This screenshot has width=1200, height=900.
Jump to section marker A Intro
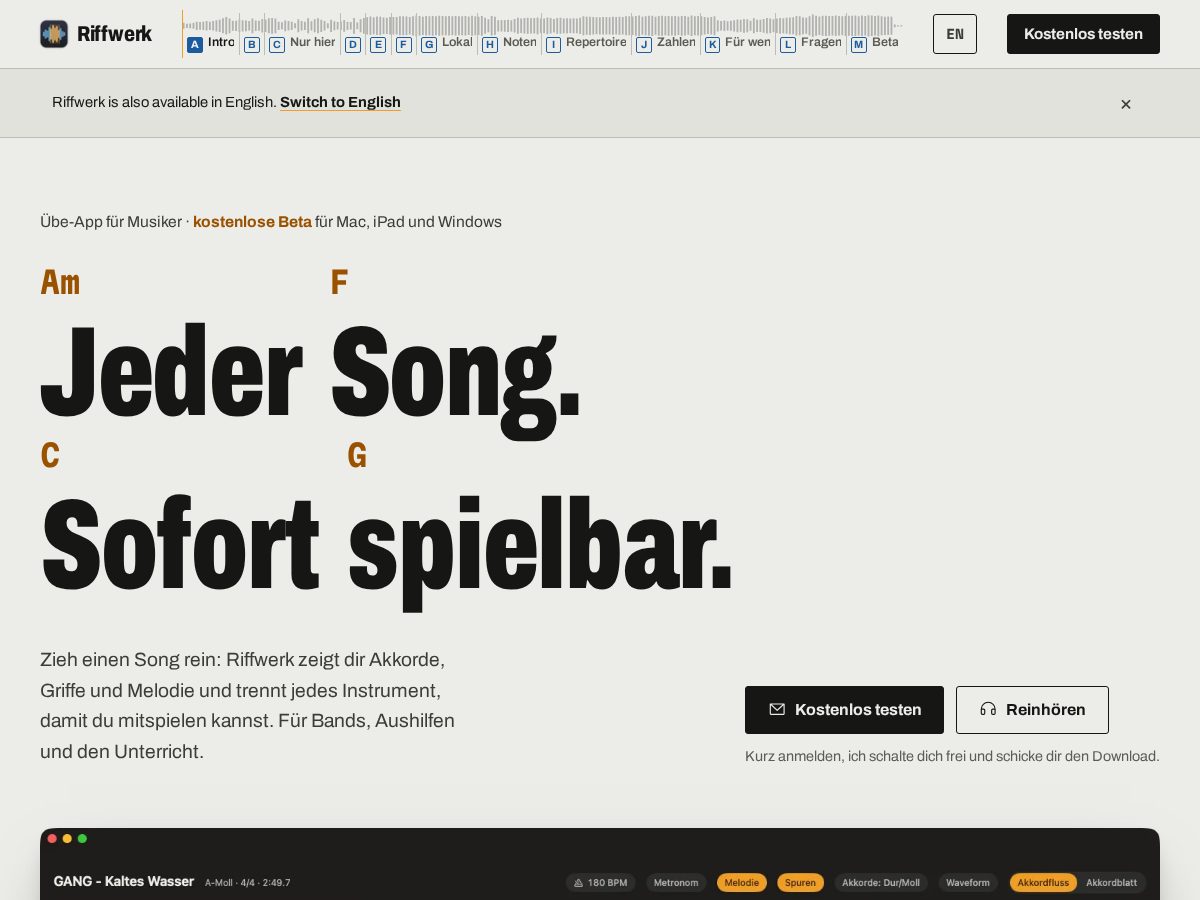point(211,43)
